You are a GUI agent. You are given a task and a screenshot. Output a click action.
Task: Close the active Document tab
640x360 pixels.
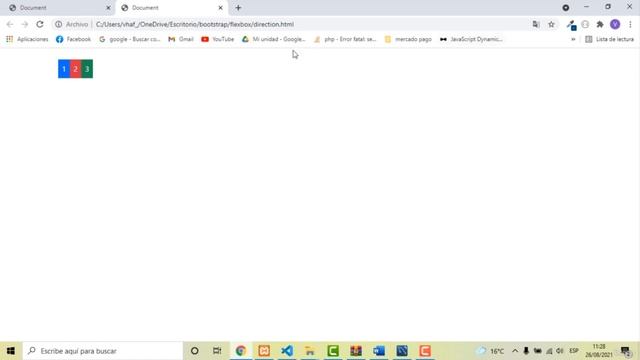tap(220, 8)
